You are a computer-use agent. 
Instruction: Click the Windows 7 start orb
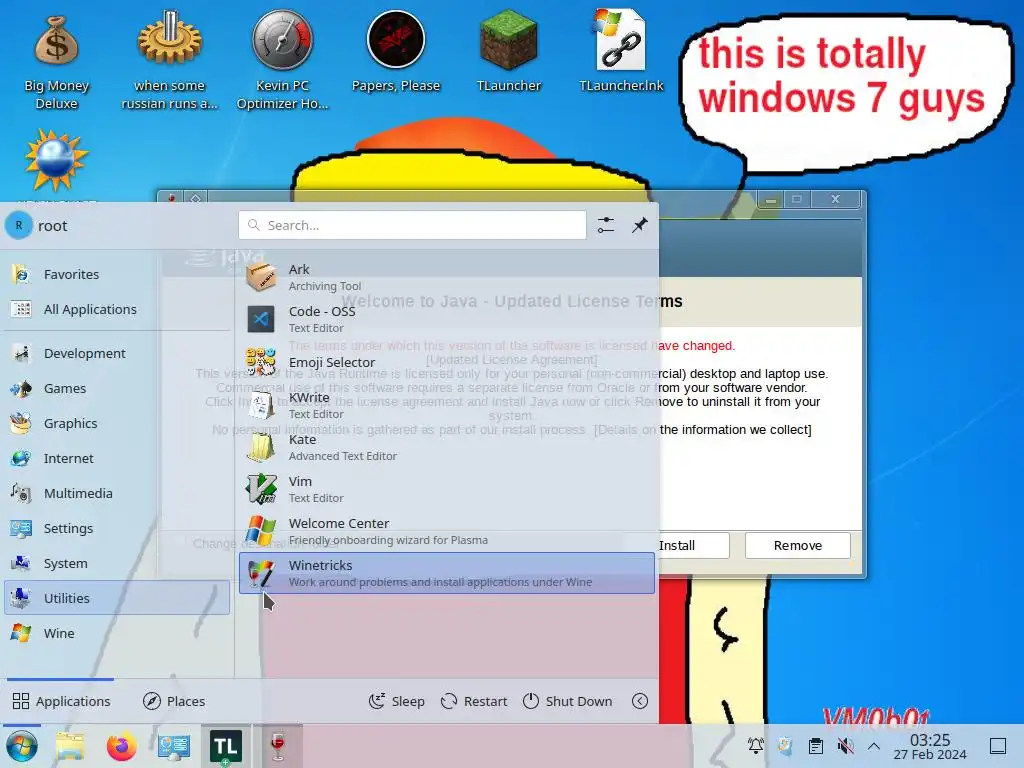pyautogui.click(x=22, y=746)
